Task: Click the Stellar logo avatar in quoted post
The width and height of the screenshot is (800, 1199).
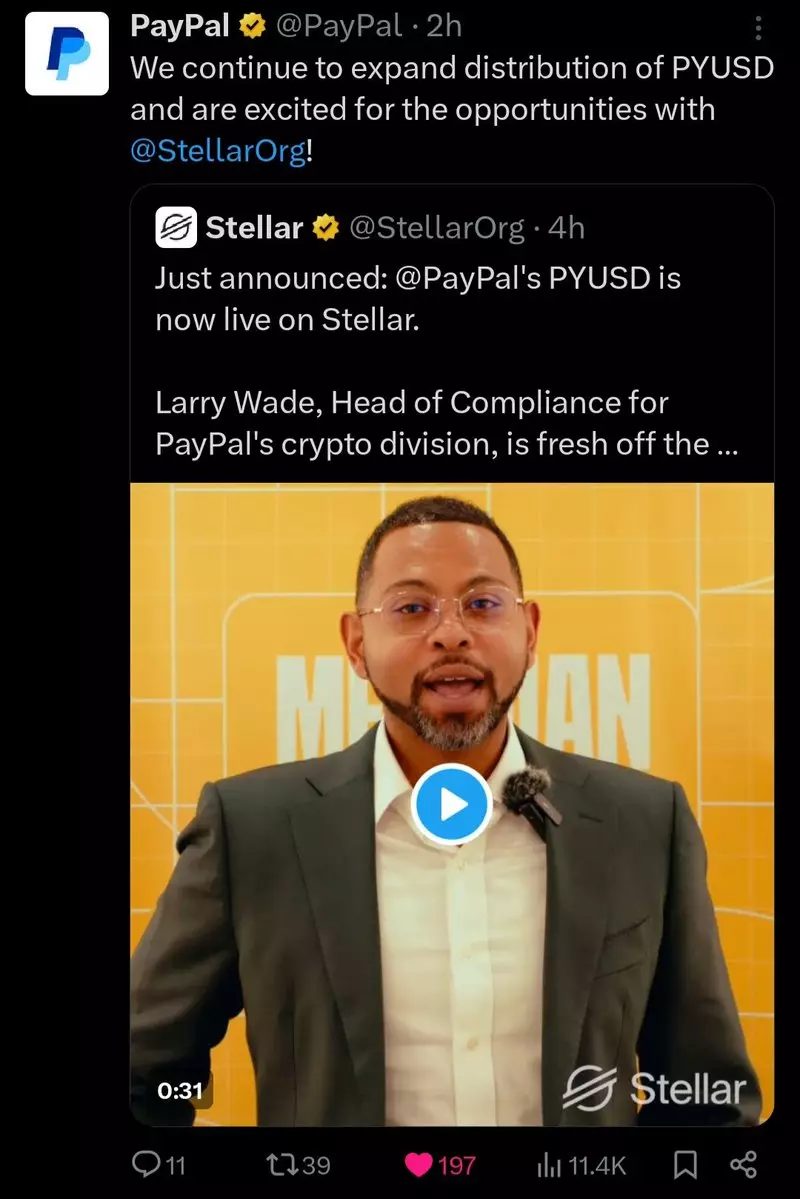Action: point(176,227)
